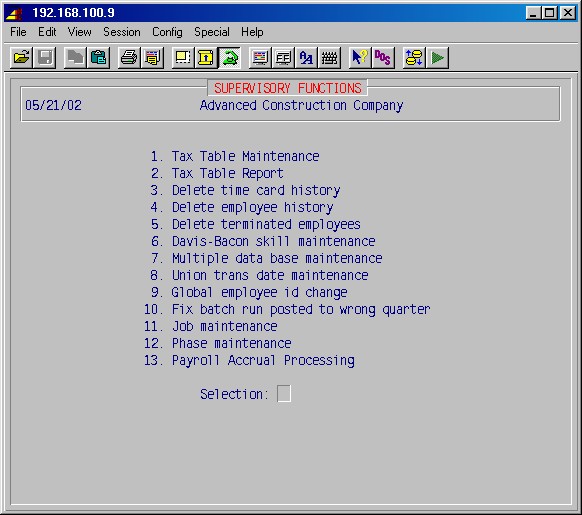This screenshot has width=582, height=515.
Task: Click the print screen notes icon
Action: point(152,58)
